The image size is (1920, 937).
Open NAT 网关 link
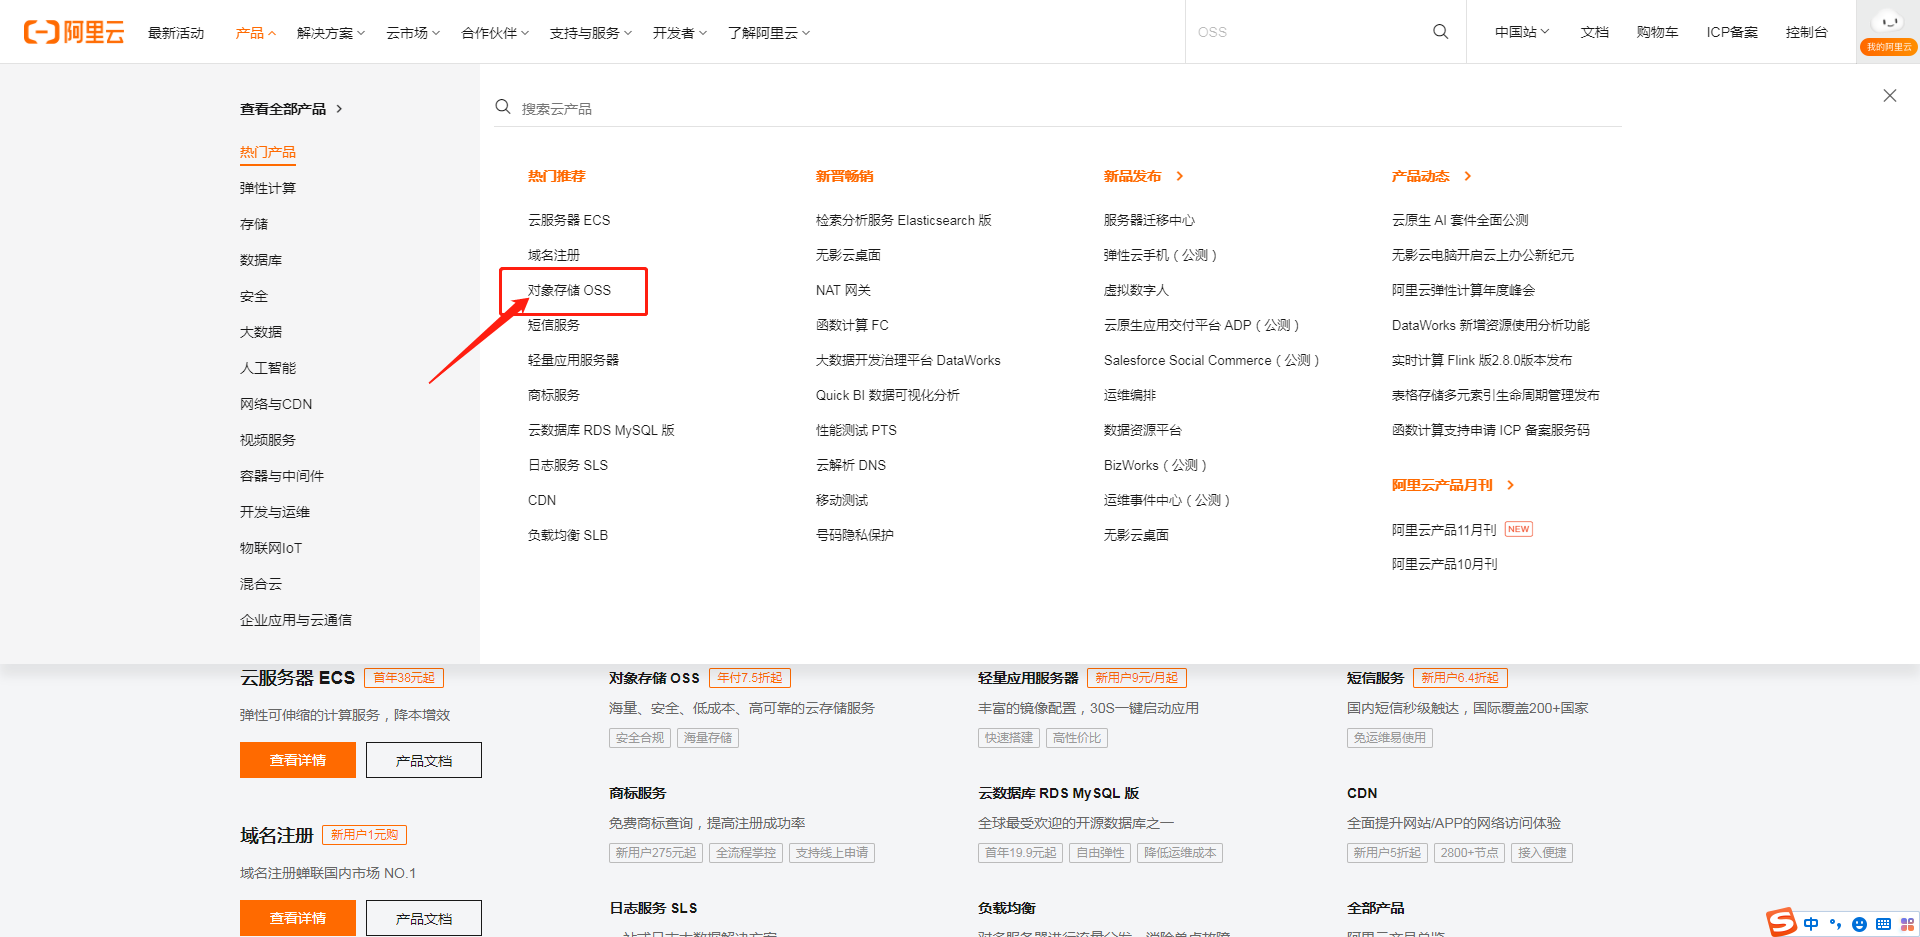(x=843, y=290)
